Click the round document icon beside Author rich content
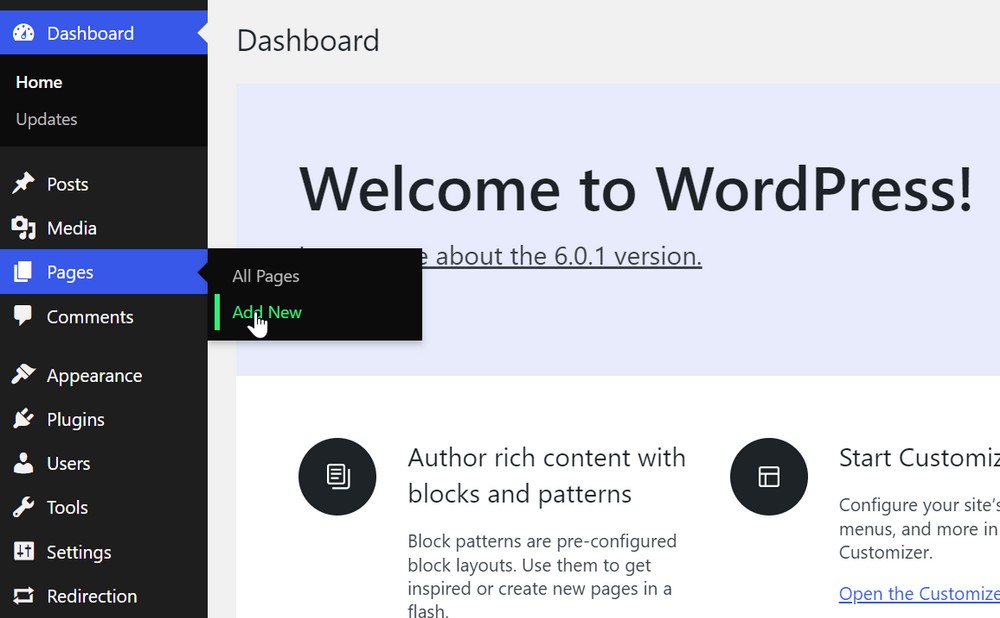The height and width of the screenshot is (618, 1000). [337, 476]
